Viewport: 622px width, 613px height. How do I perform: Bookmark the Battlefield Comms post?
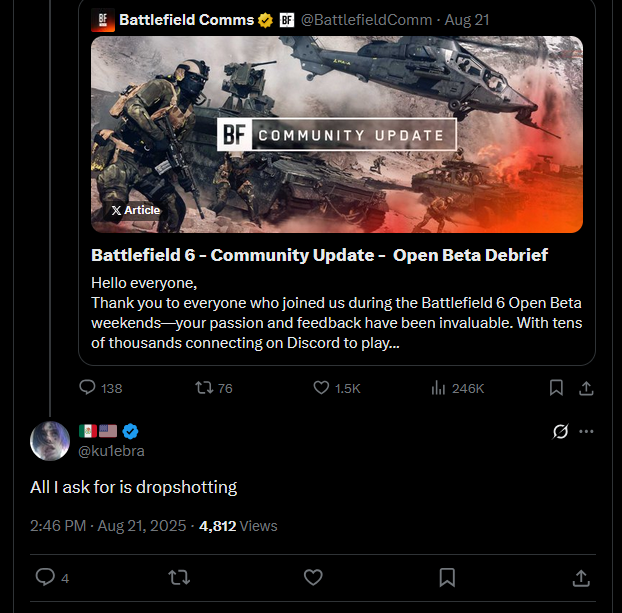556,388
